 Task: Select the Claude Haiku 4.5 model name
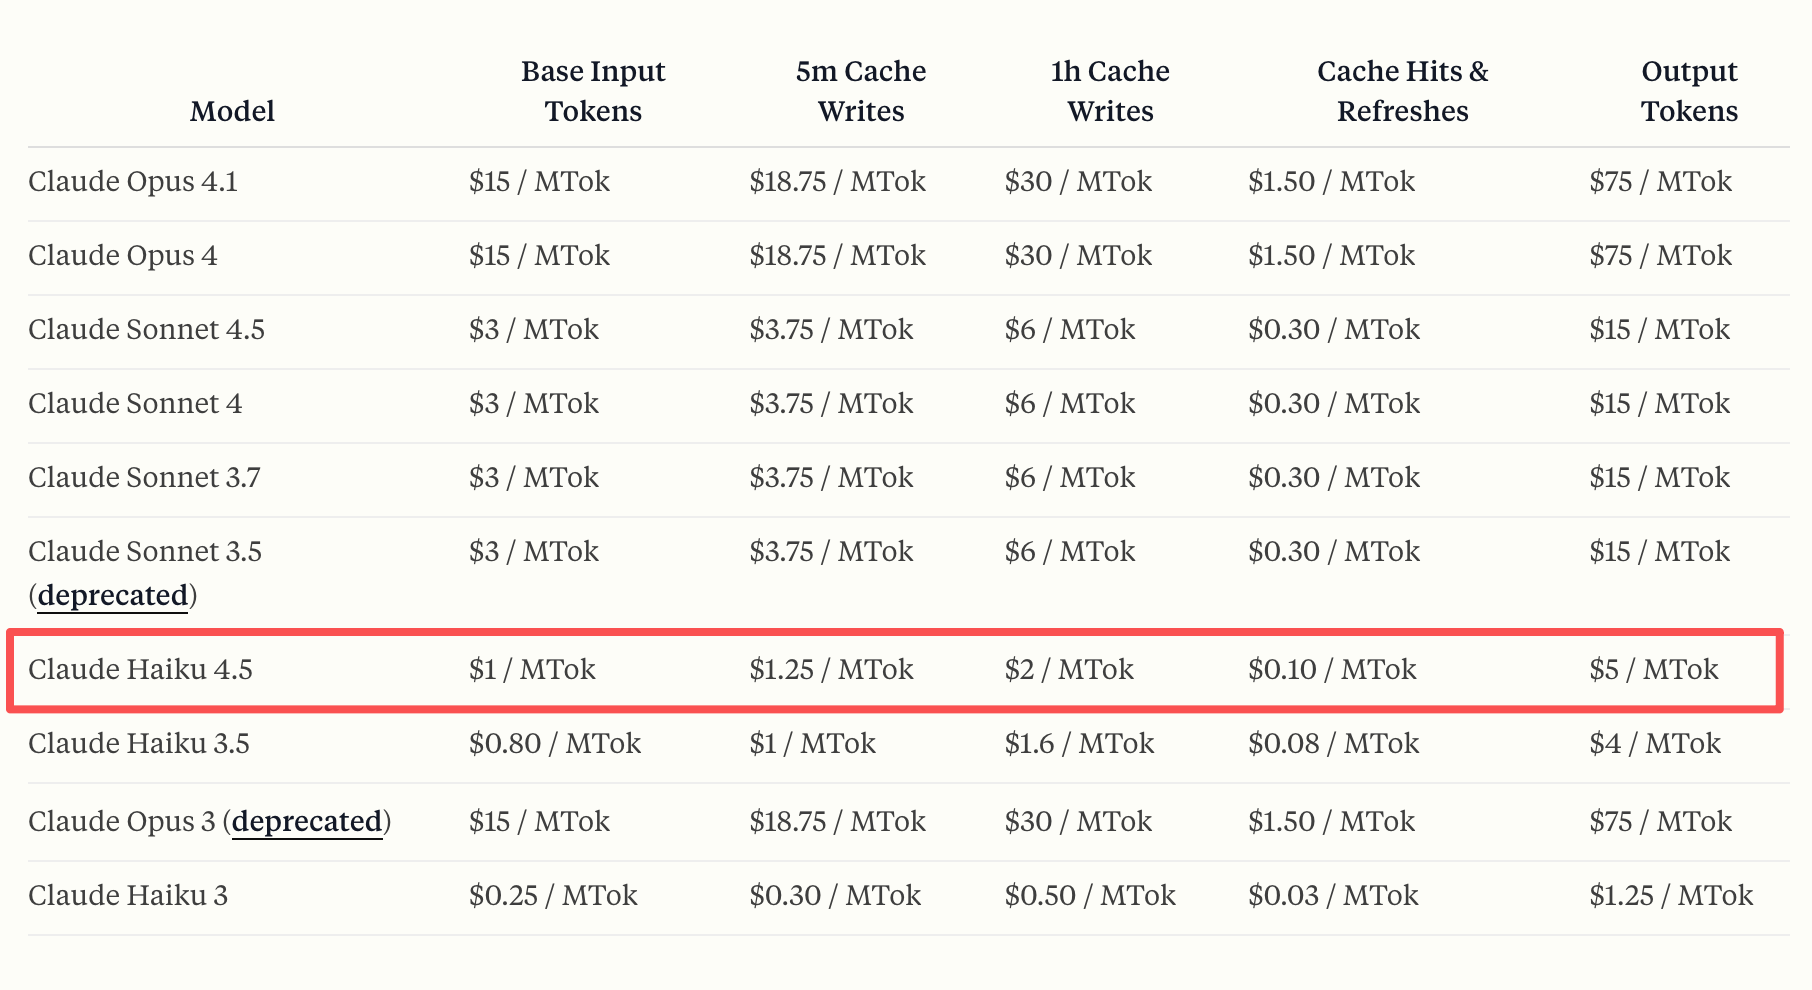140,670
